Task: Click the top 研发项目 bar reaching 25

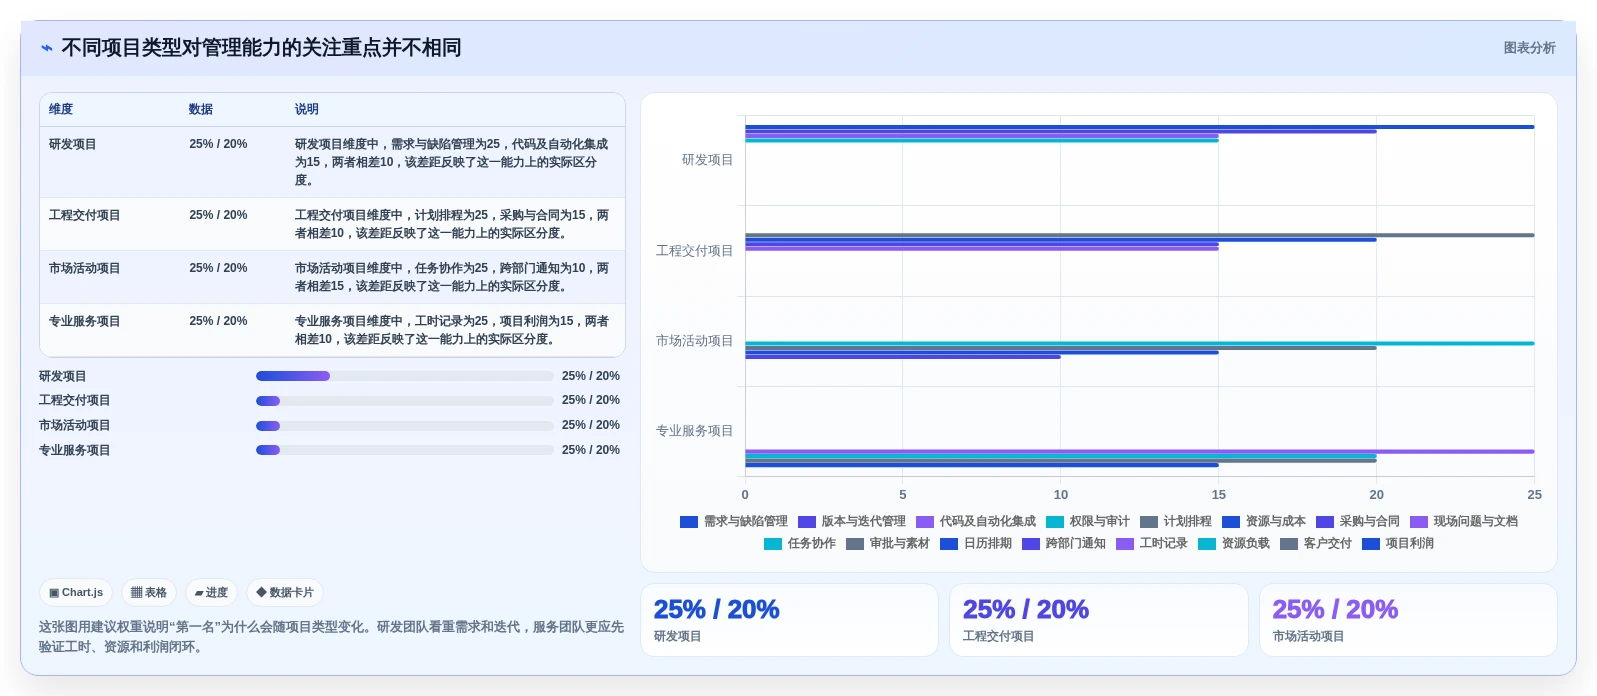Action: 1139,127
